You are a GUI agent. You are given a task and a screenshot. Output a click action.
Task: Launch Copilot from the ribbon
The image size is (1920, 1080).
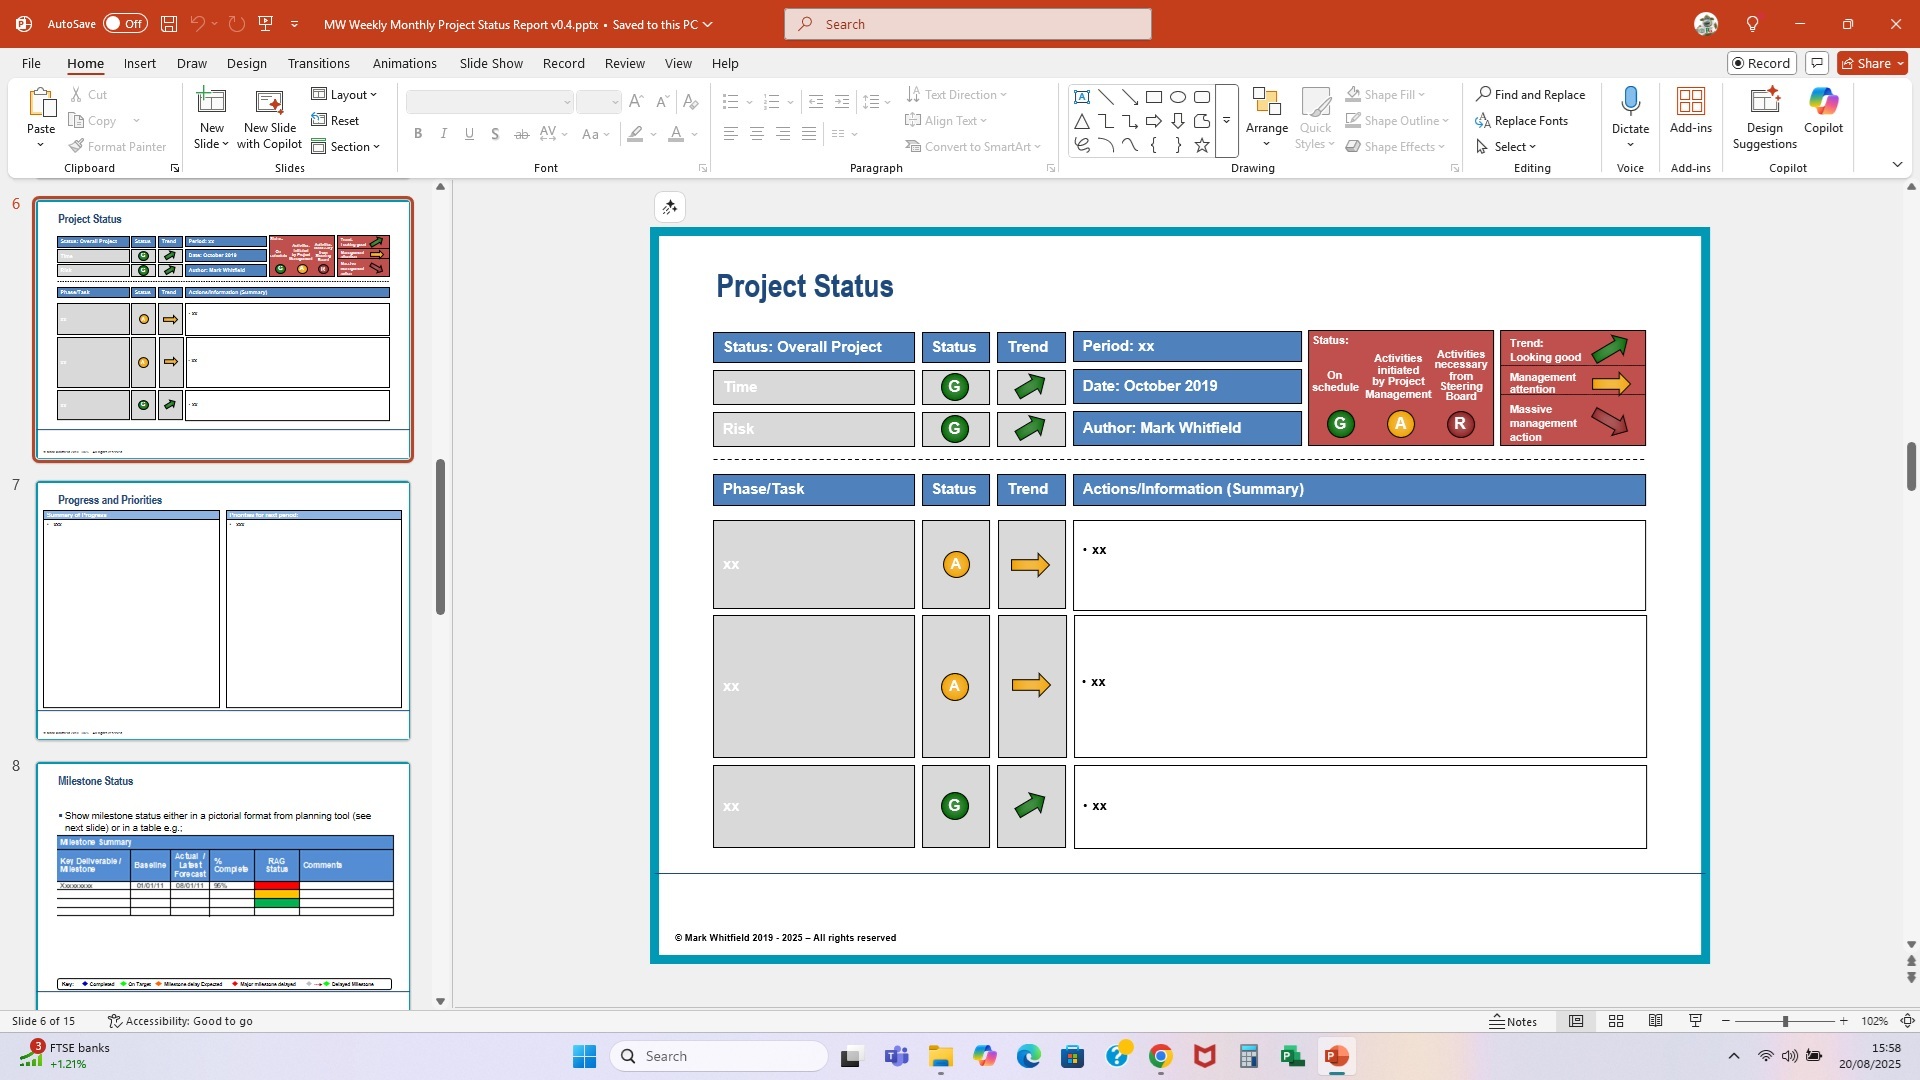point(1822,110)
